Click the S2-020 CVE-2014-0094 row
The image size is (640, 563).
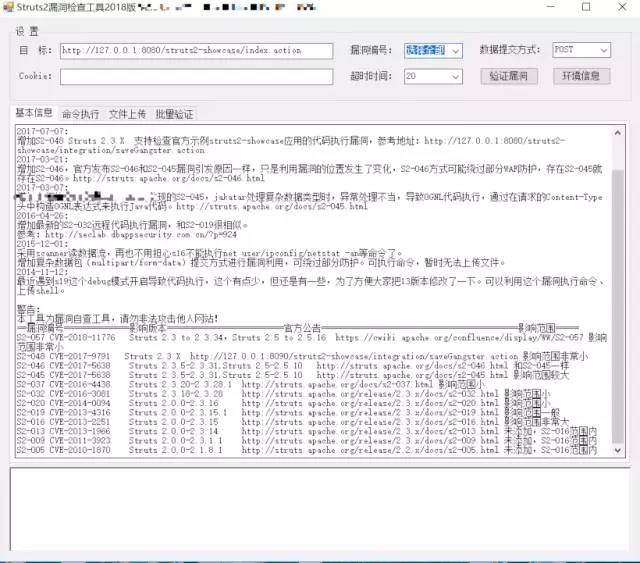point(283,403)
